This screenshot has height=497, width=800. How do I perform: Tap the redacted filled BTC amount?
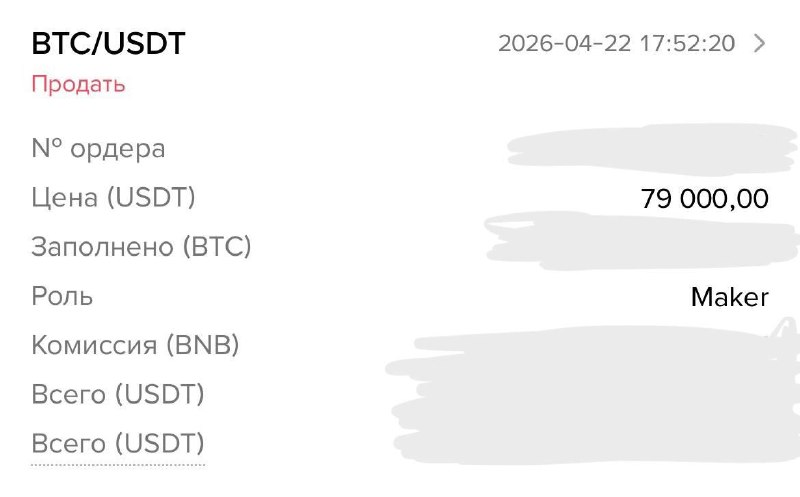point(642,241)
